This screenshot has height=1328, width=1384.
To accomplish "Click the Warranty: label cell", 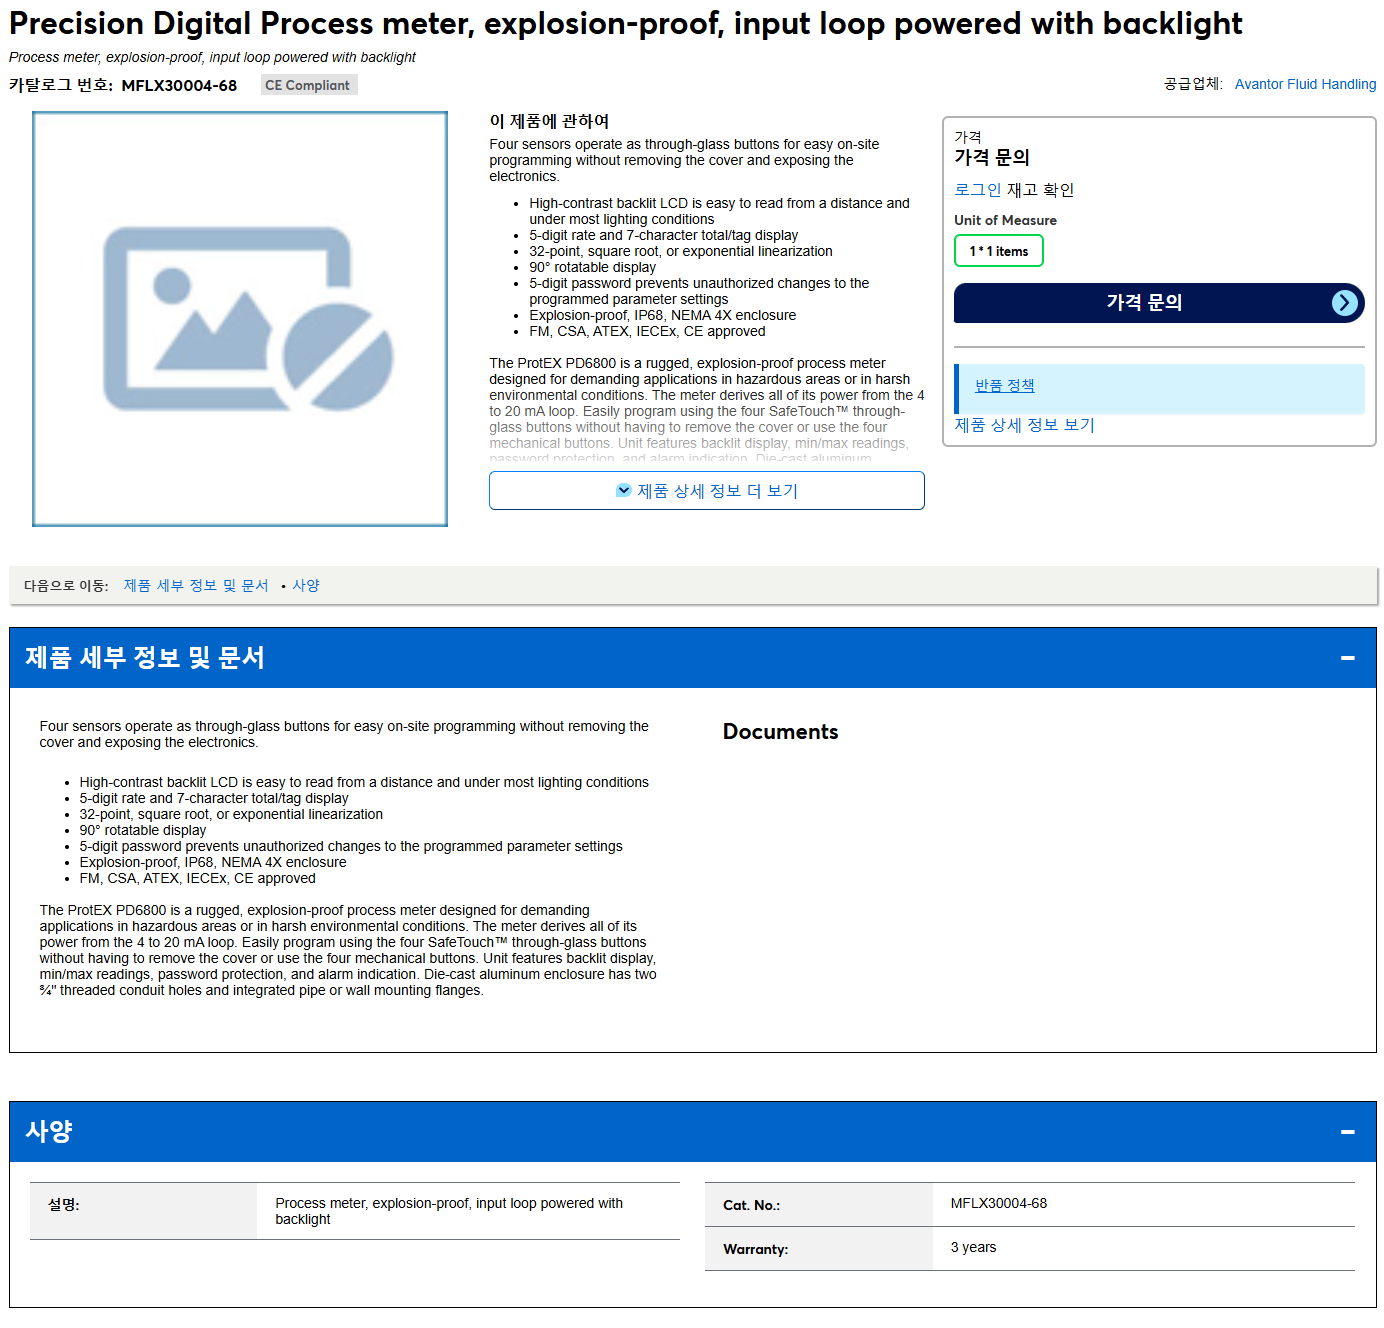I will click(x=819, y=1249).
